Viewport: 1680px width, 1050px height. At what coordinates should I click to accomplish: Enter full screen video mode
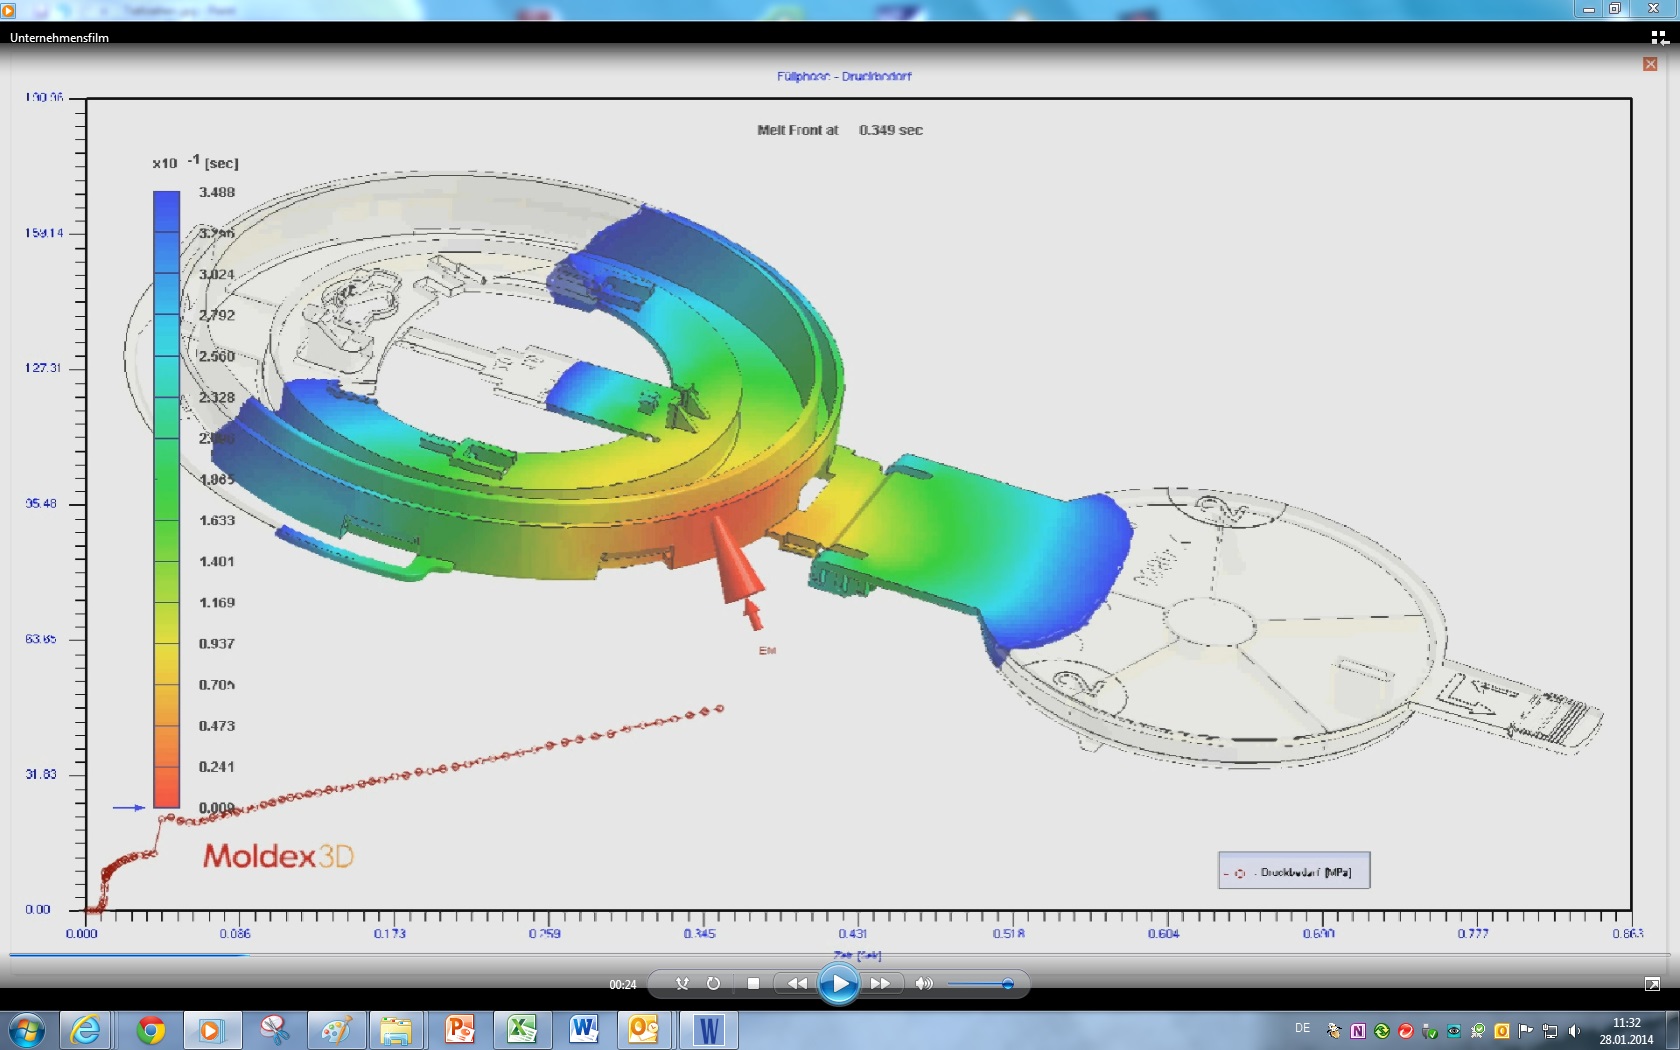[x=1652, y=985]
